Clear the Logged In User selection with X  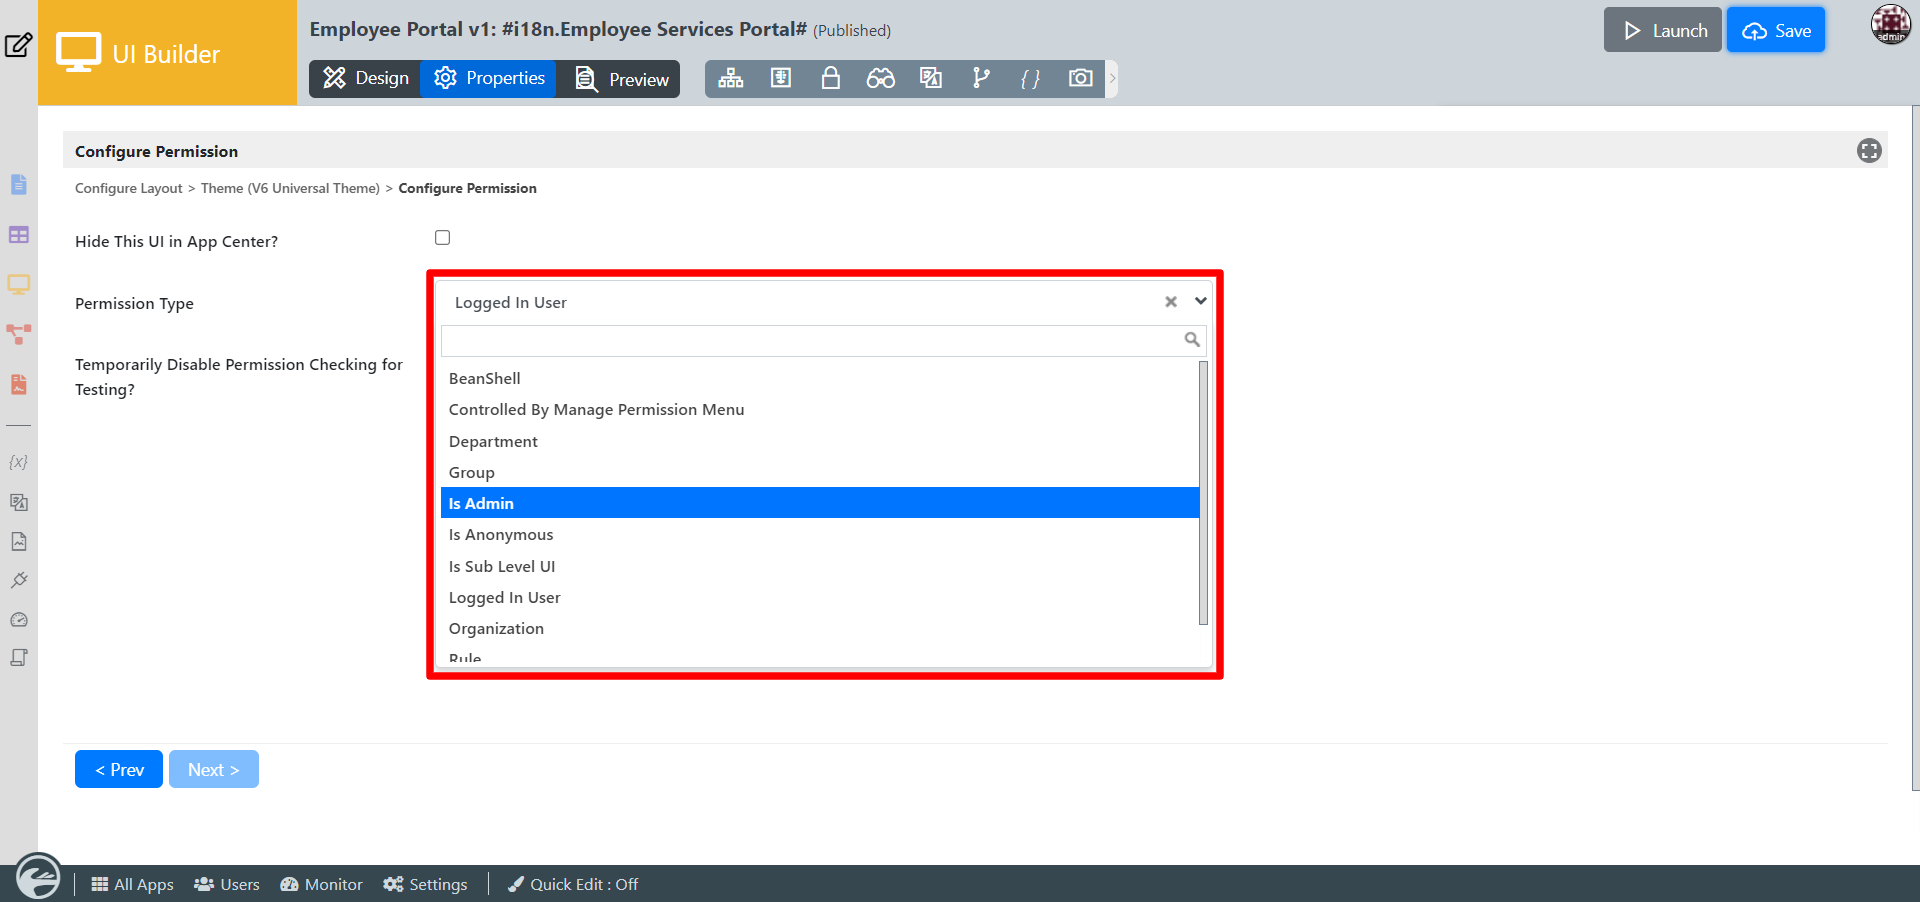pos(1170,302)
